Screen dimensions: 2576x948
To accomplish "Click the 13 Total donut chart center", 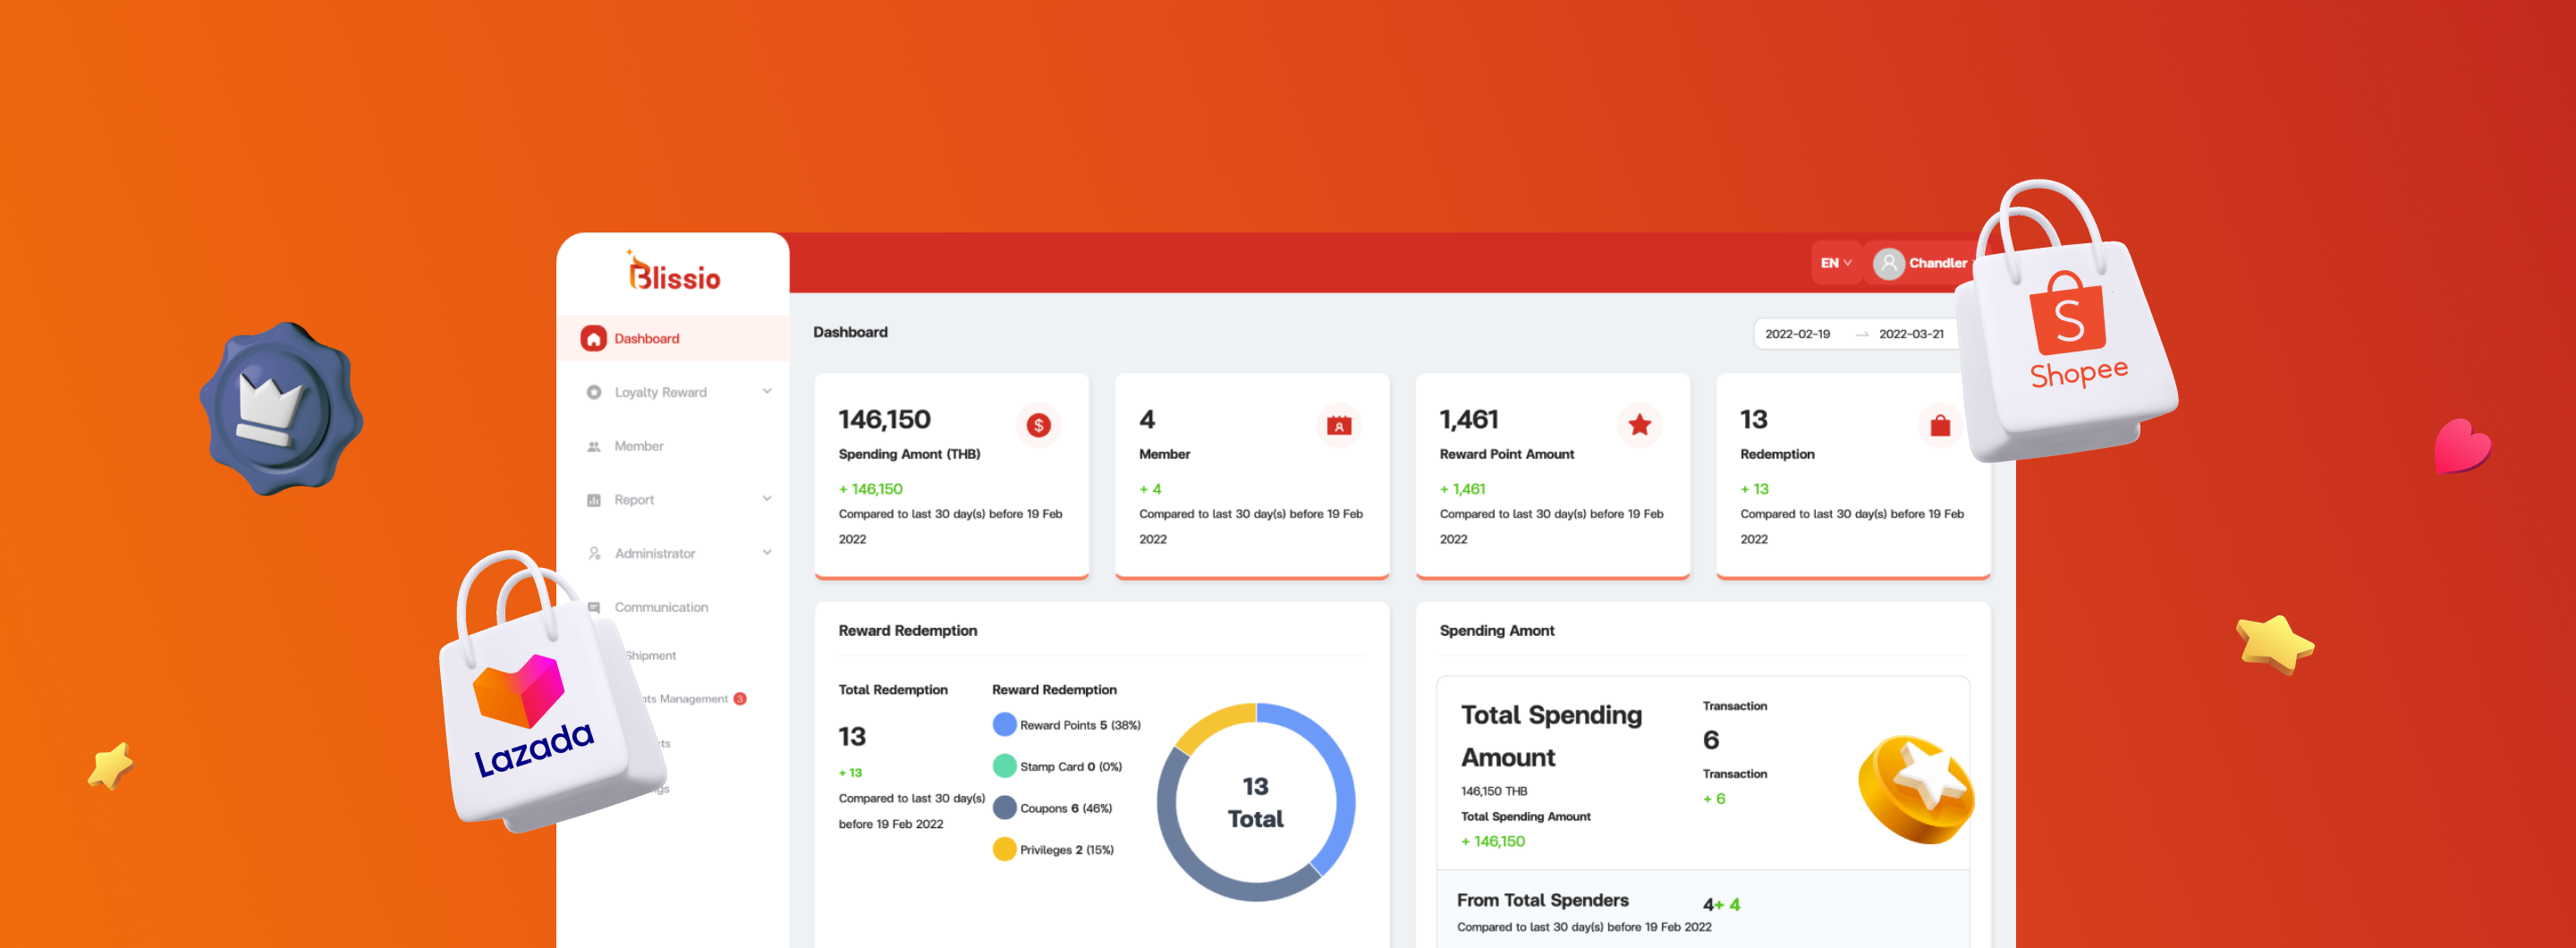I will point(1255,803).
